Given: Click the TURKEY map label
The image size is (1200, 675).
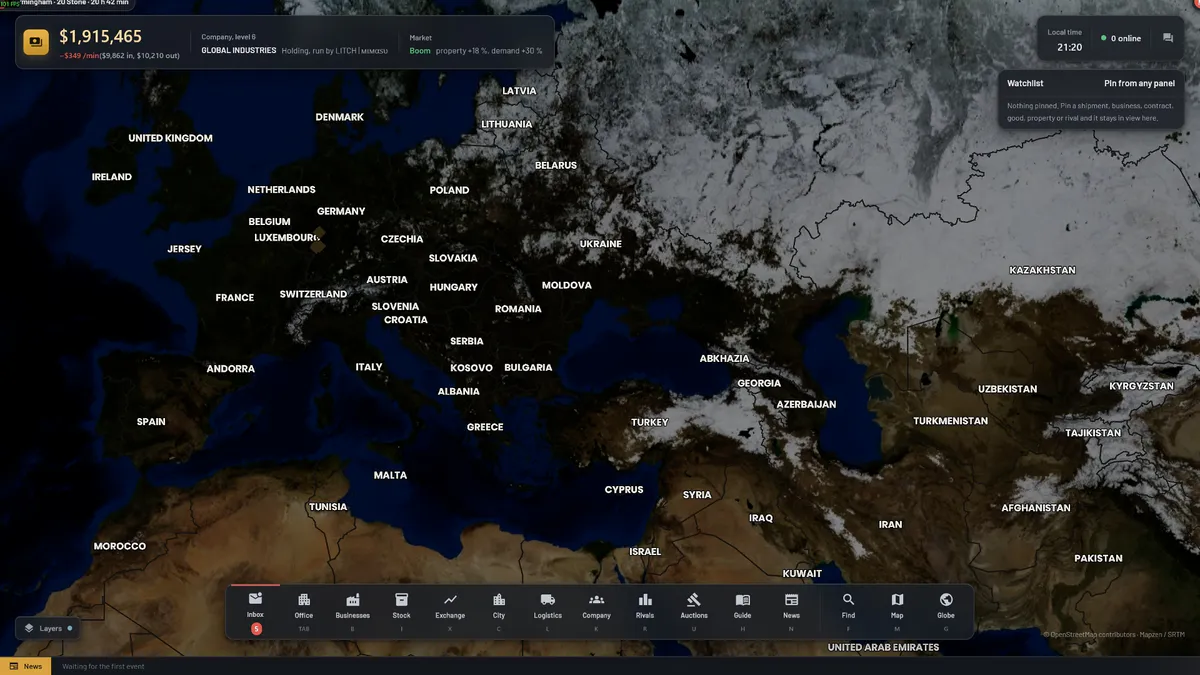Looking at the screenshot, I should pyautogui.click(x=649, y=422).
